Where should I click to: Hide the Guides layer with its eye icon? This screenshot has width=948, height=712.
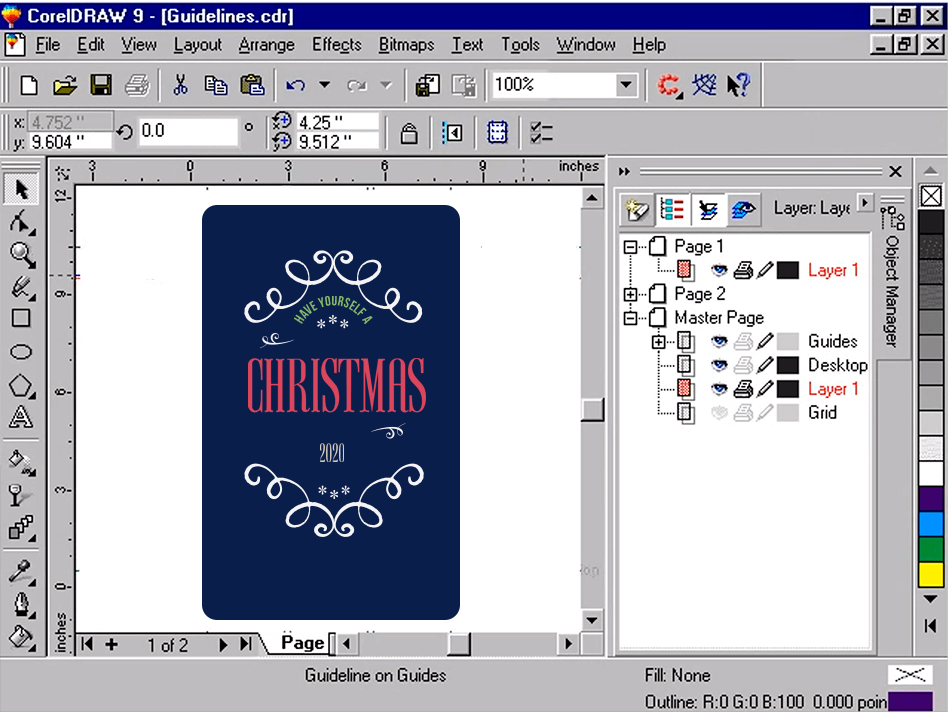tap(721, 342)
